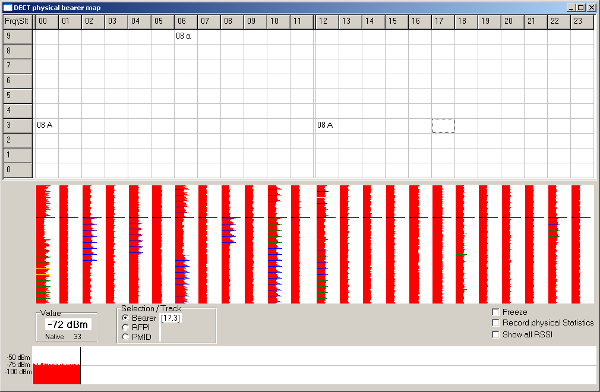Click frequency row header 7
The width and height of the screenshot is (600, 392).
pyautogui.click(x=18, y=66)
